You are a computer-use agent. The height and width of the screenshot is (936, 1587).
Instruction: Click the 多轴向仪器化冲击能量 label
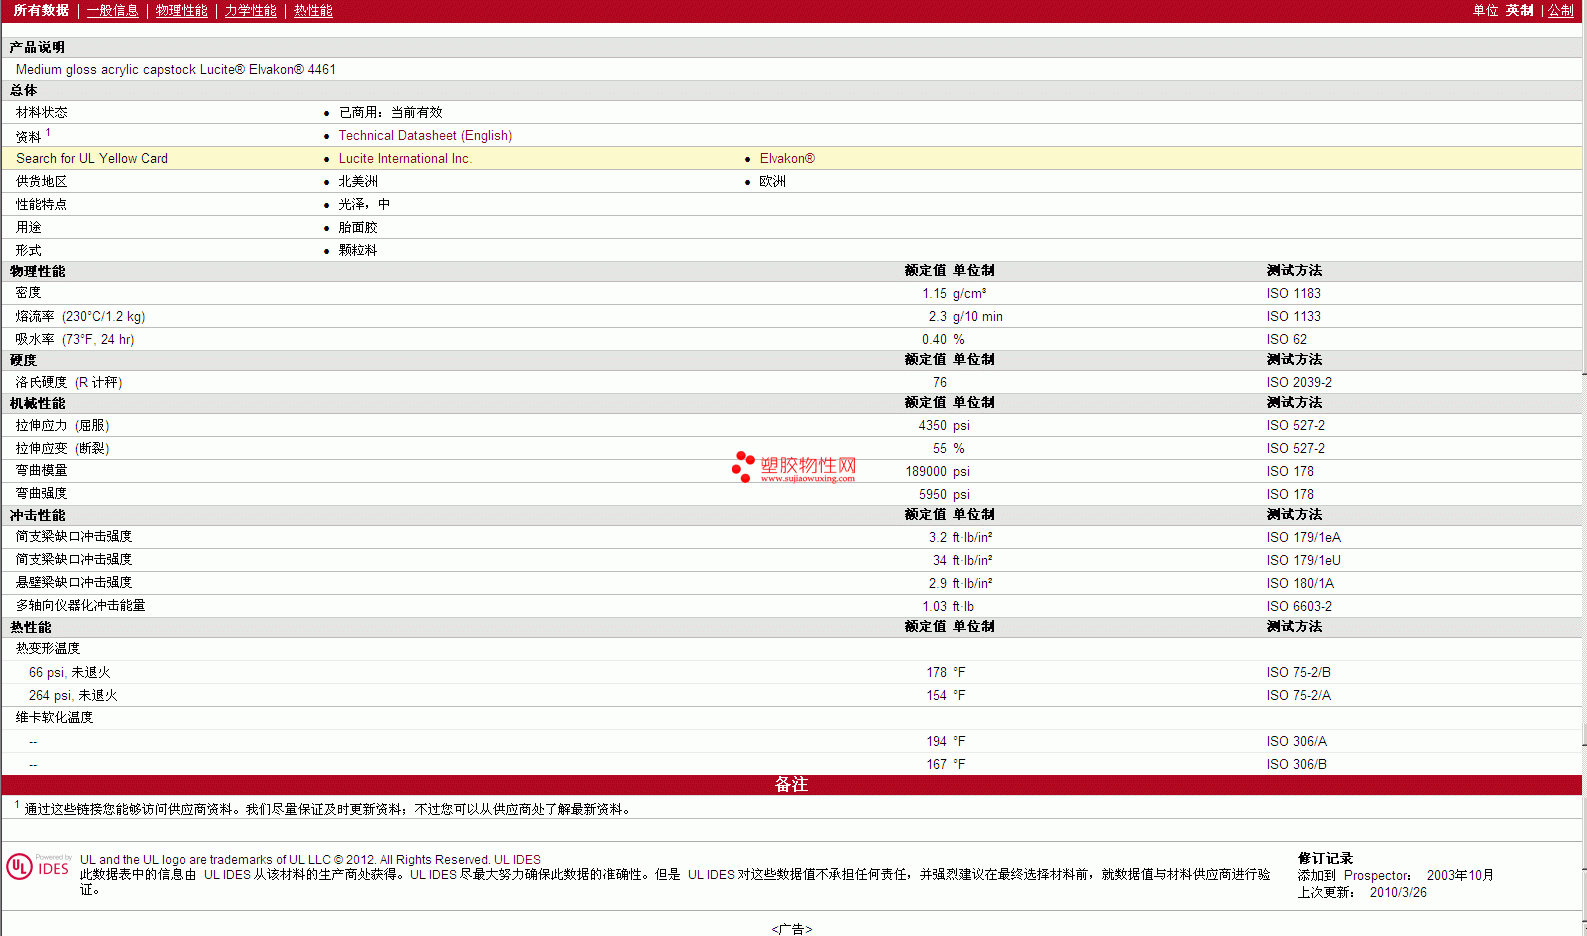pyautogui.click(x=80, y=606)
